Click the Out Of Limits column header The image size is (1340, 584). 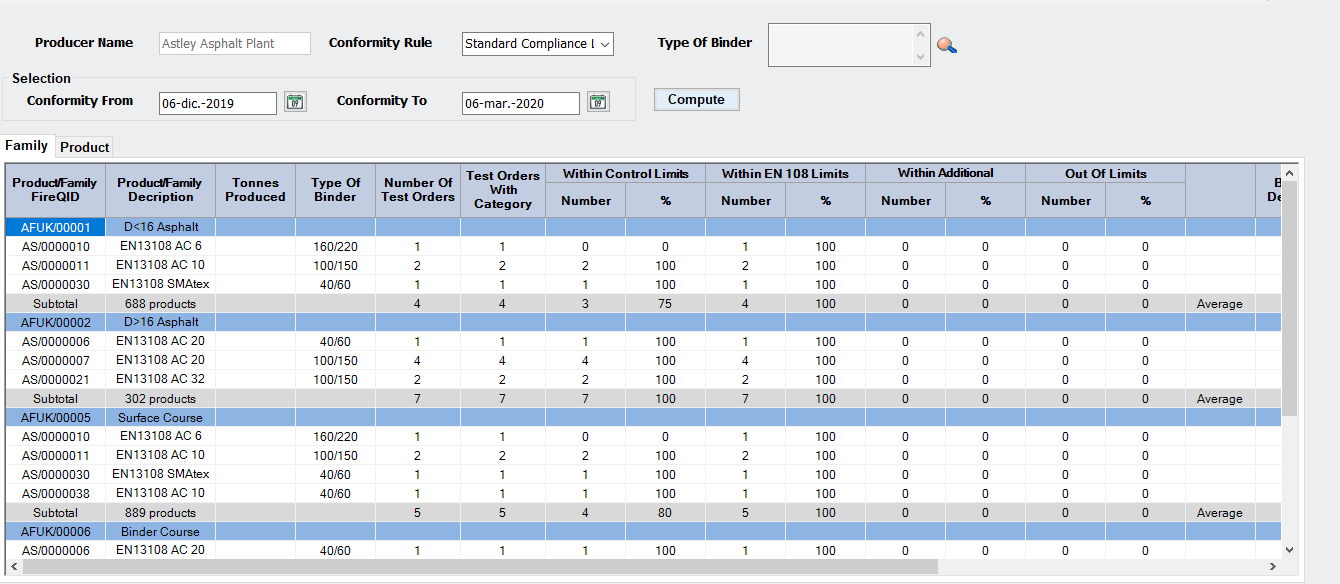click(x=1106, y=173)
